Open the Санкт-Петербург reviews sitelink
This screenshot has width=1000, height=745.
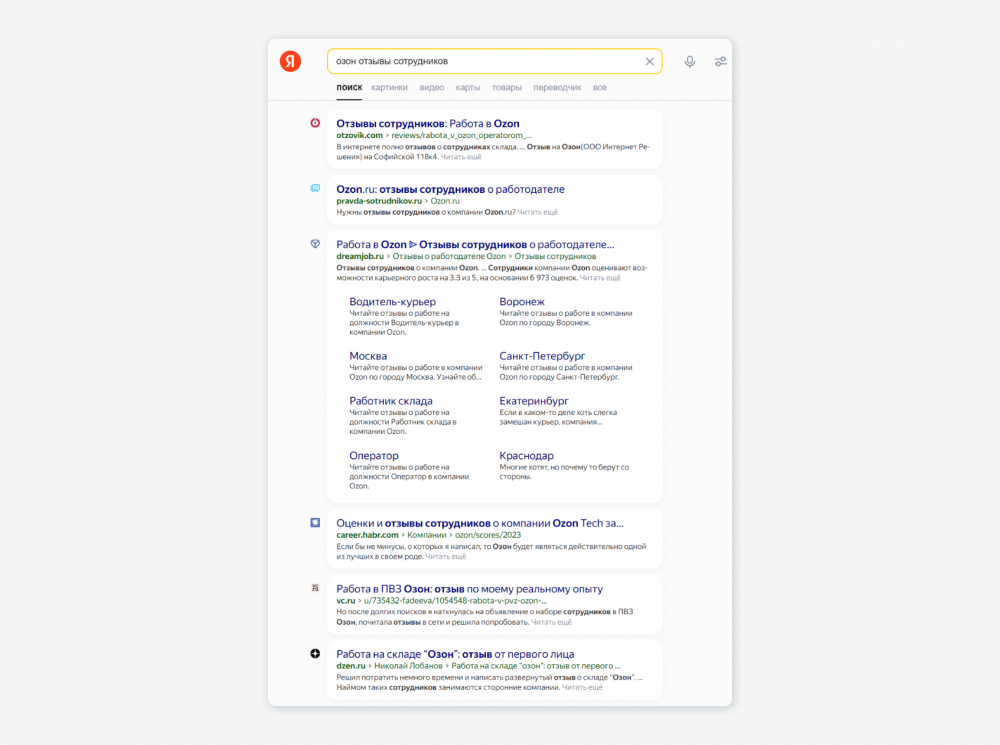click(x=542, y=356)
